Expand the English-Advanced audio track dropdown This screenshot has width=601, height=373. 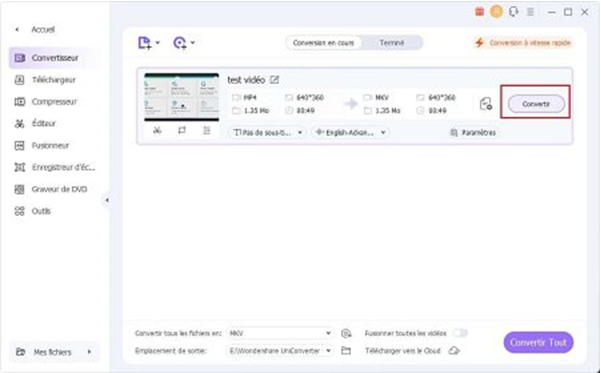pyautogui.click(x=350, y=133)
